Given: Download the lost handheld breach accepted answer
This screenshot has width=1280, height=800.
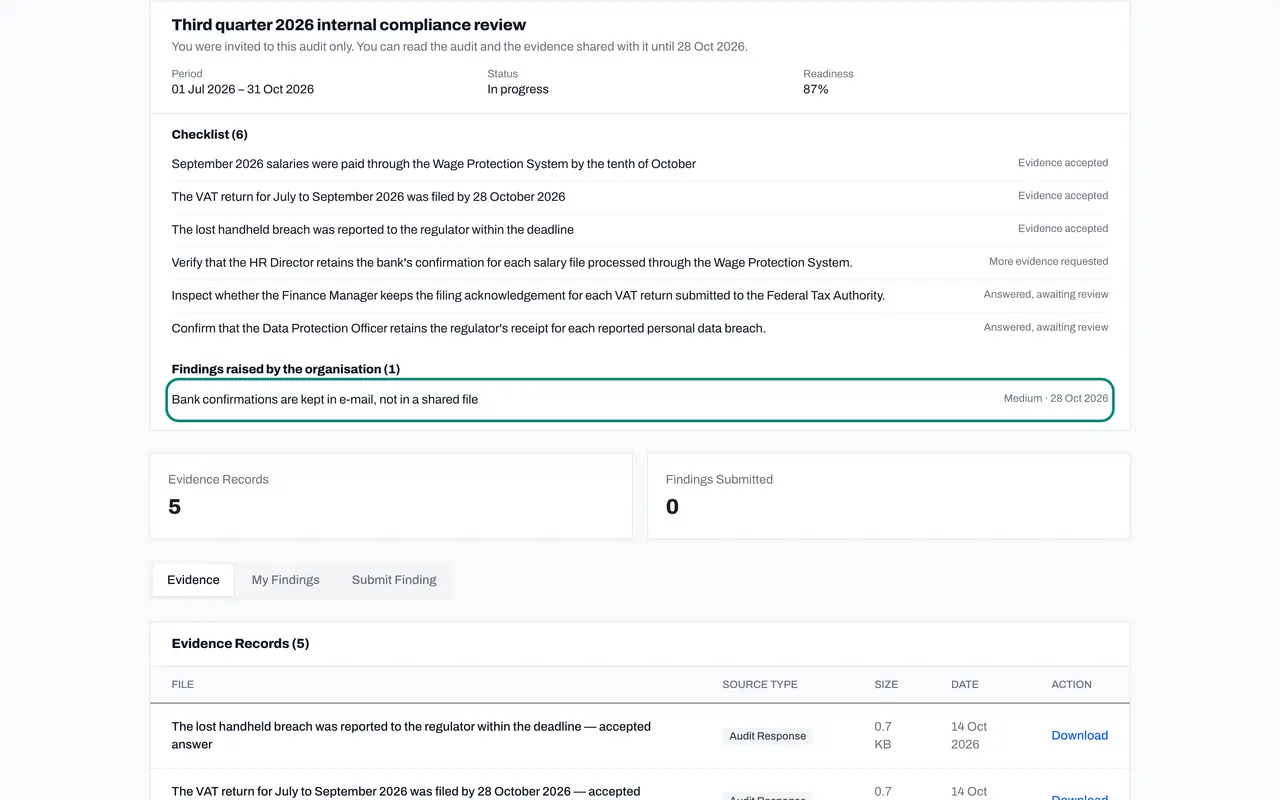Looking at the screenshot, I should (x=1079, y=735).
